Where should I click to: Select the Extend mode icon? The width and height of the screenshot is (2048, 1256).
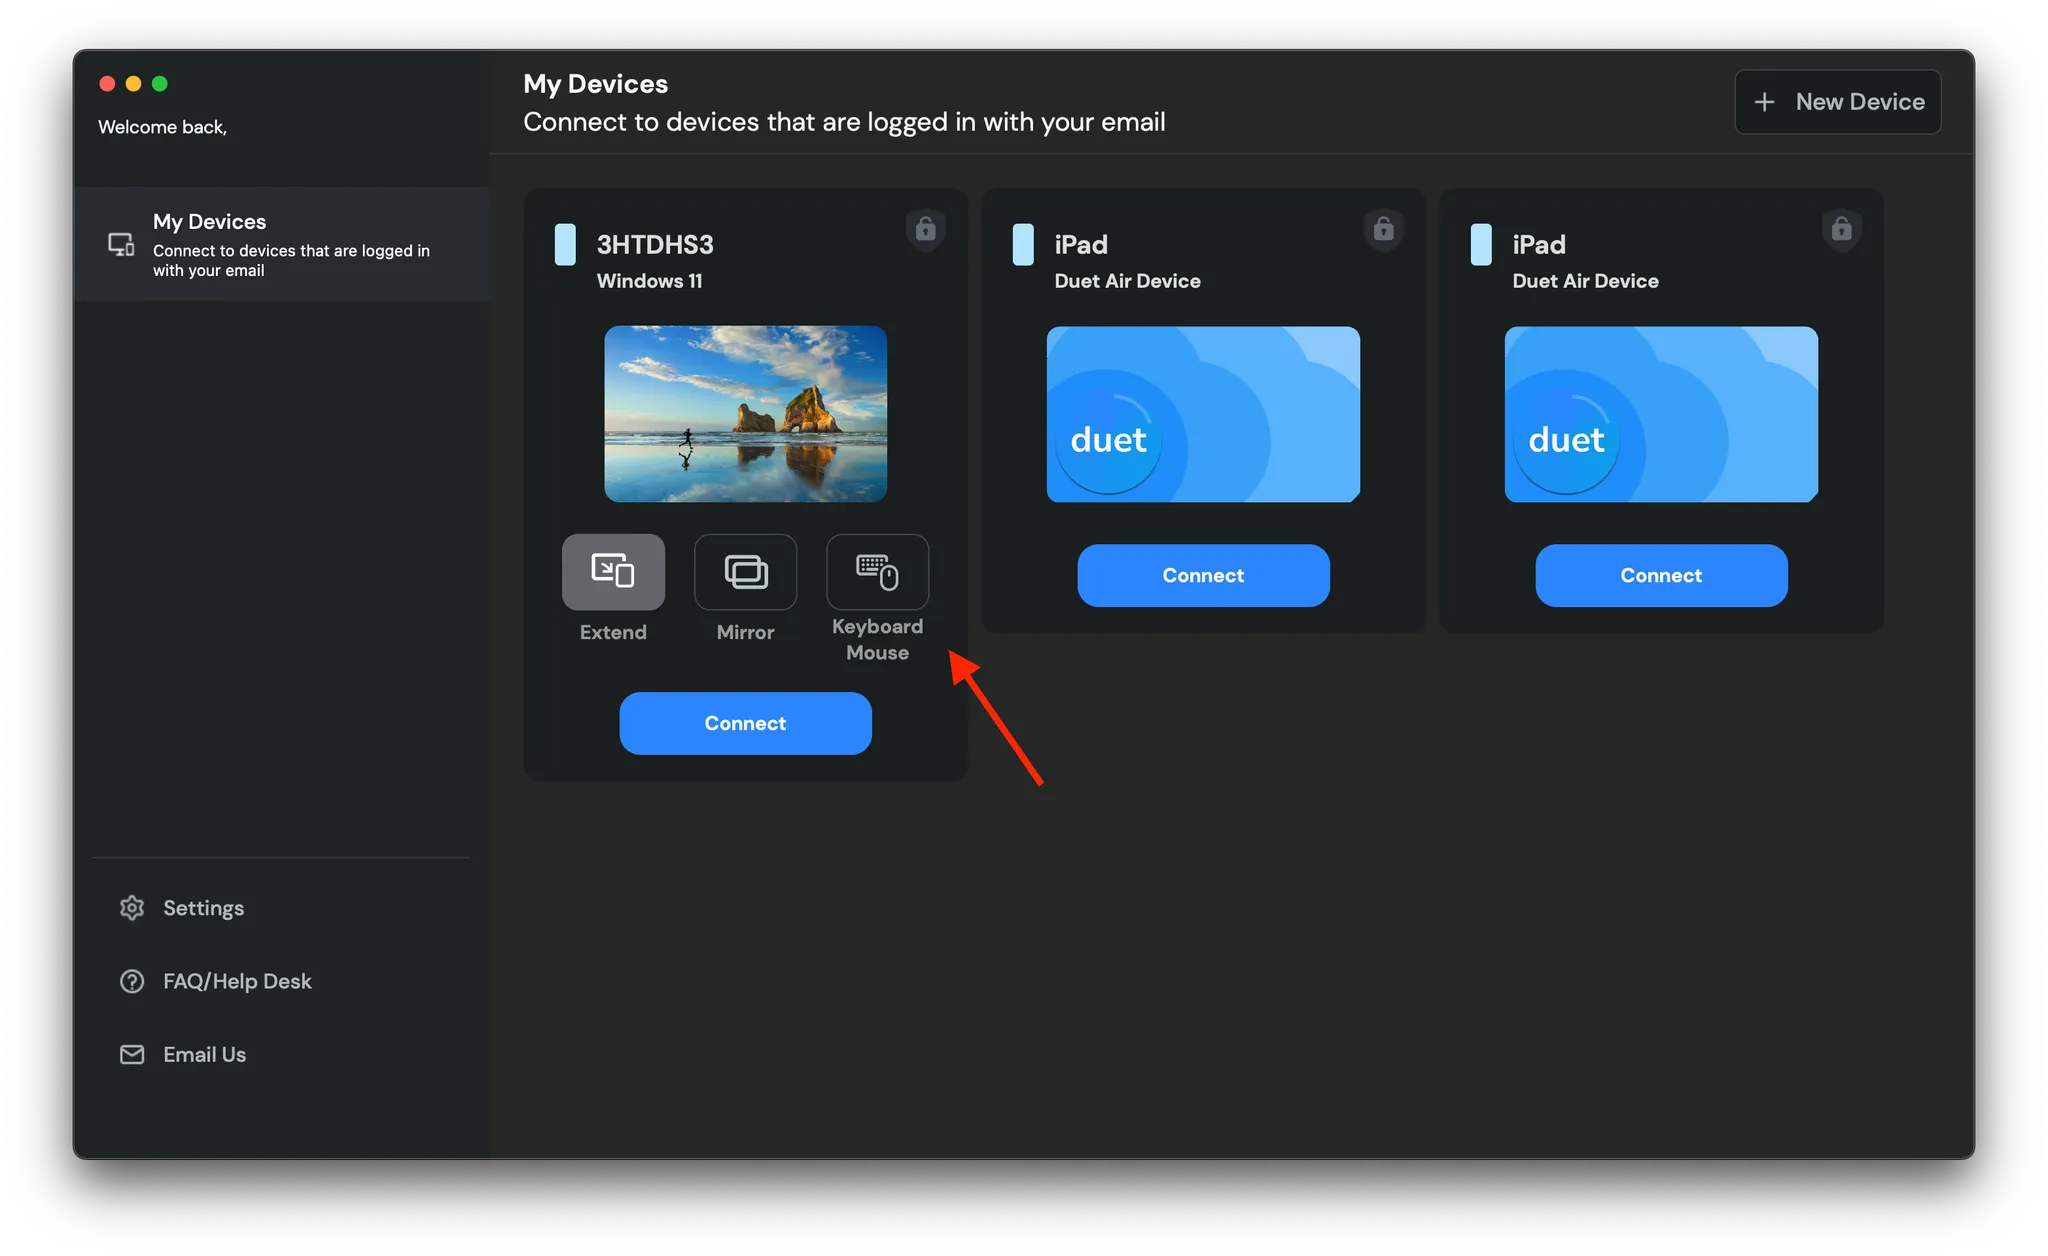coord(613,572)
